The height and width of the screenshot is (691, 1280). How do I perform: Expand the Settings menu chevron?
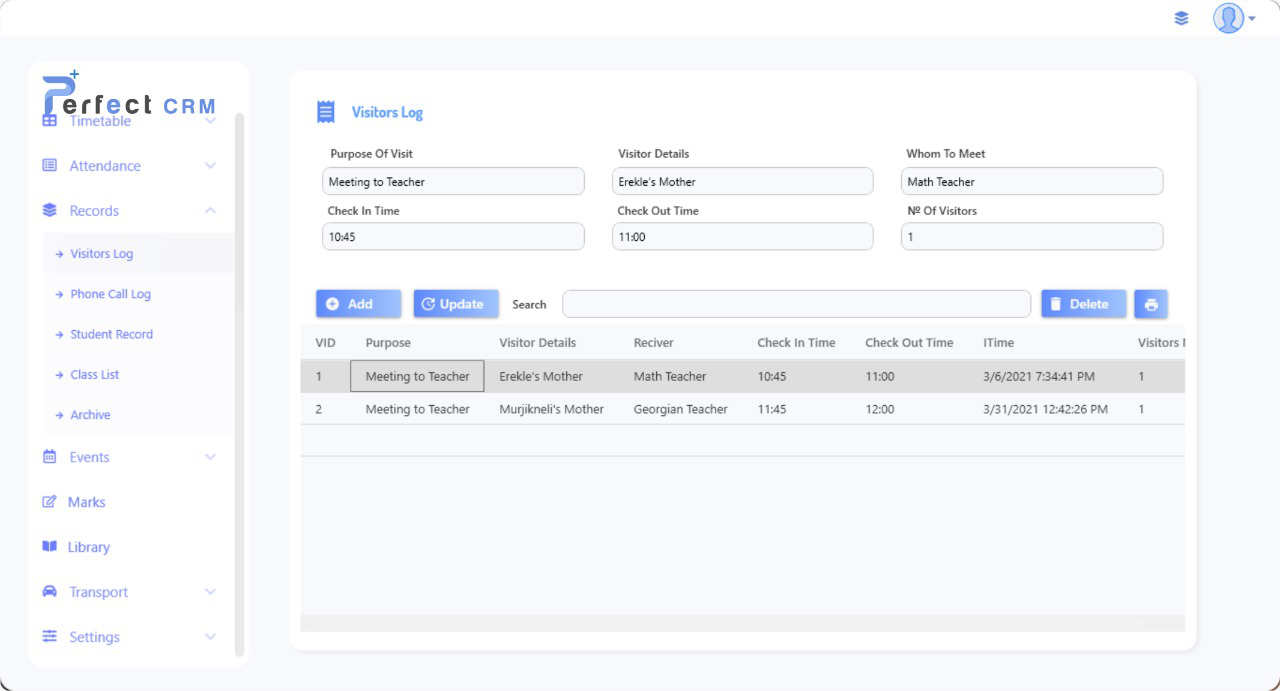pyautogui.click(x=210, y=636)
